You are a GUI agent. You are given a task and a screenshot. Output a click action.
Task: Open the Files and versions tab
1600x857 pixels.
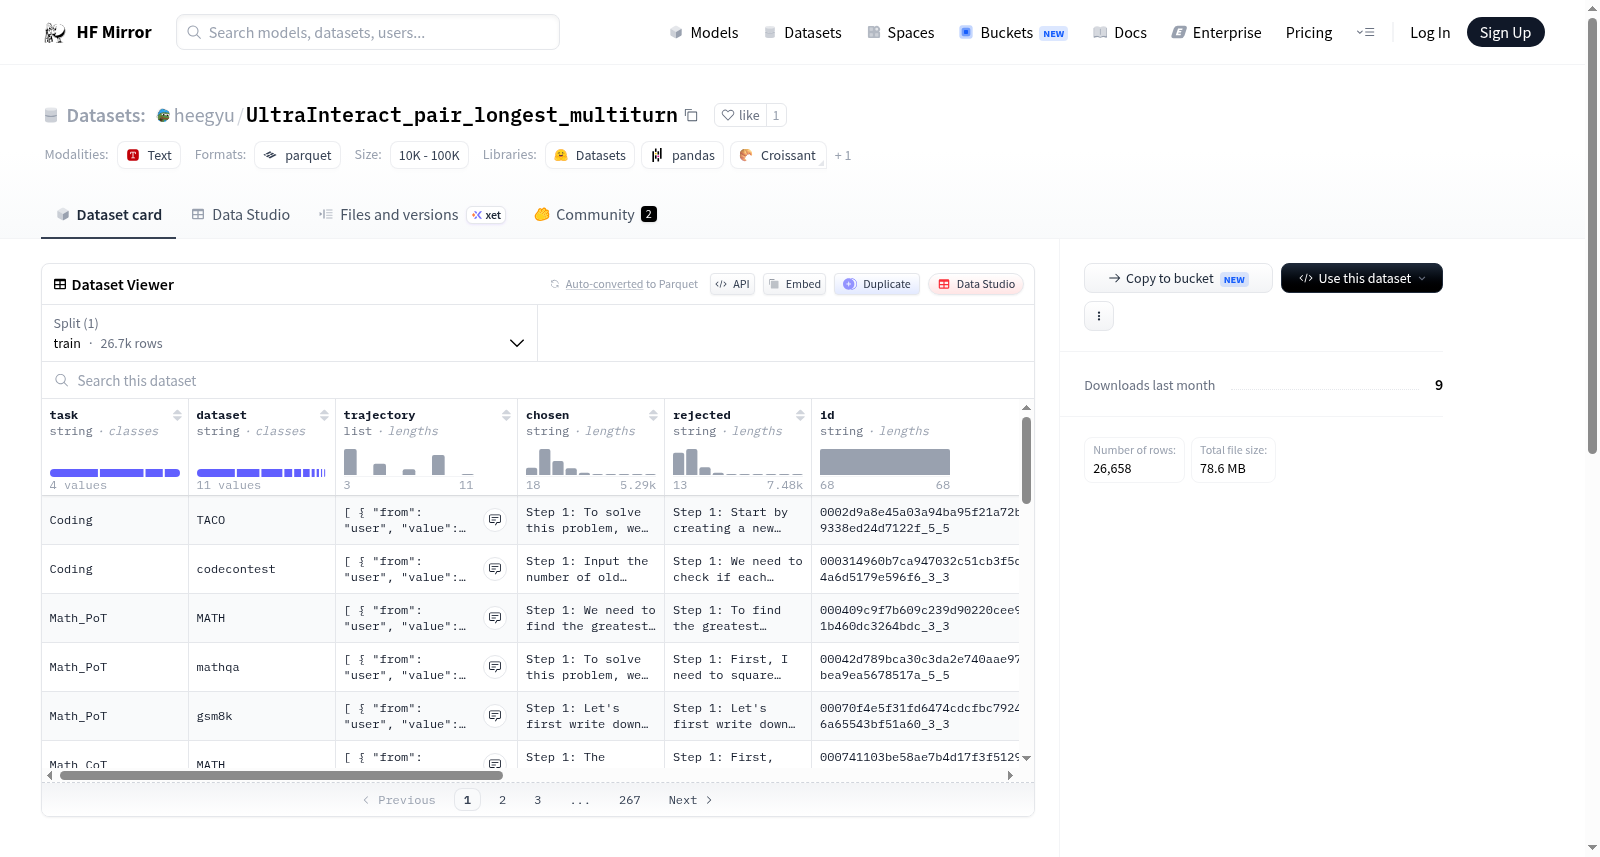[x=412, y=215]
